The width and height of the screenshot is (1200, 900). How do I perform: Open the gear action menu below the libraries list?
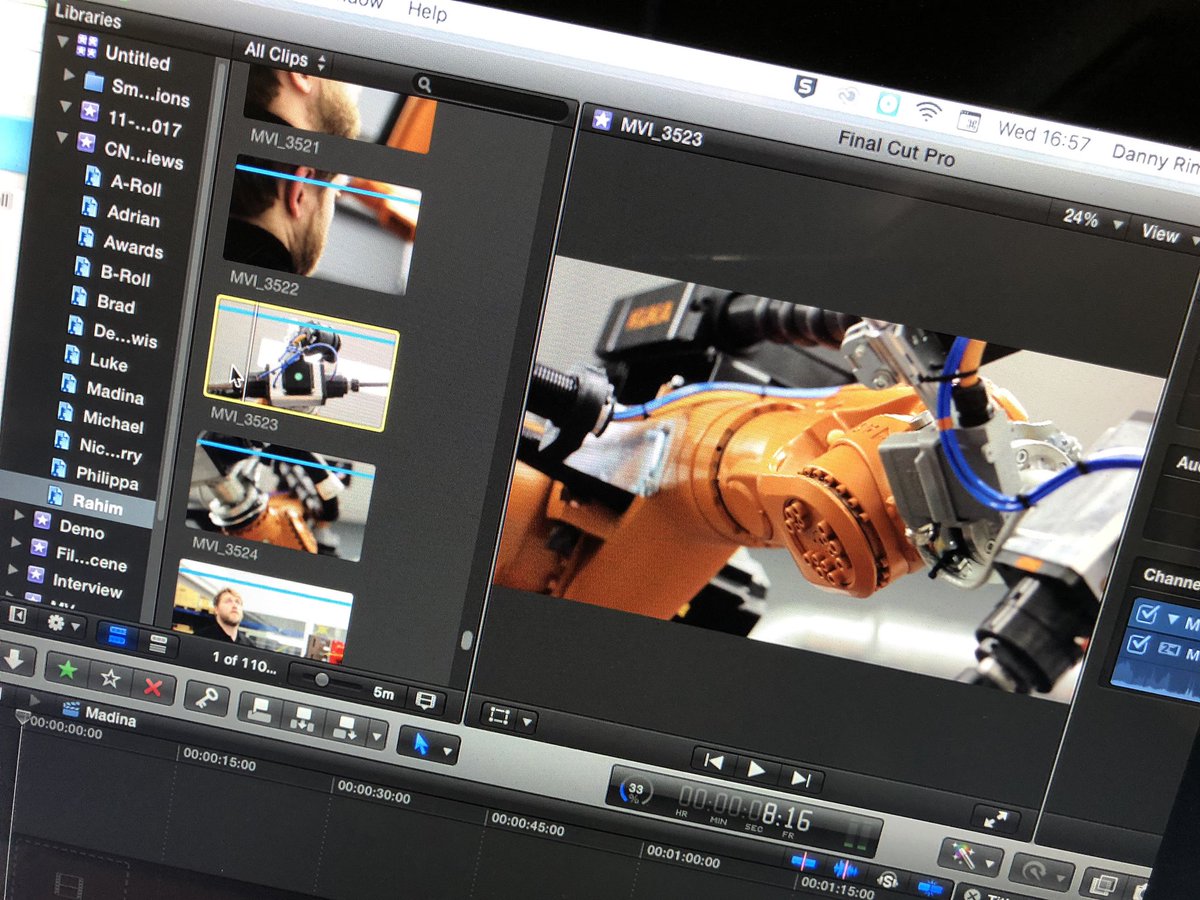coord(61,623)
